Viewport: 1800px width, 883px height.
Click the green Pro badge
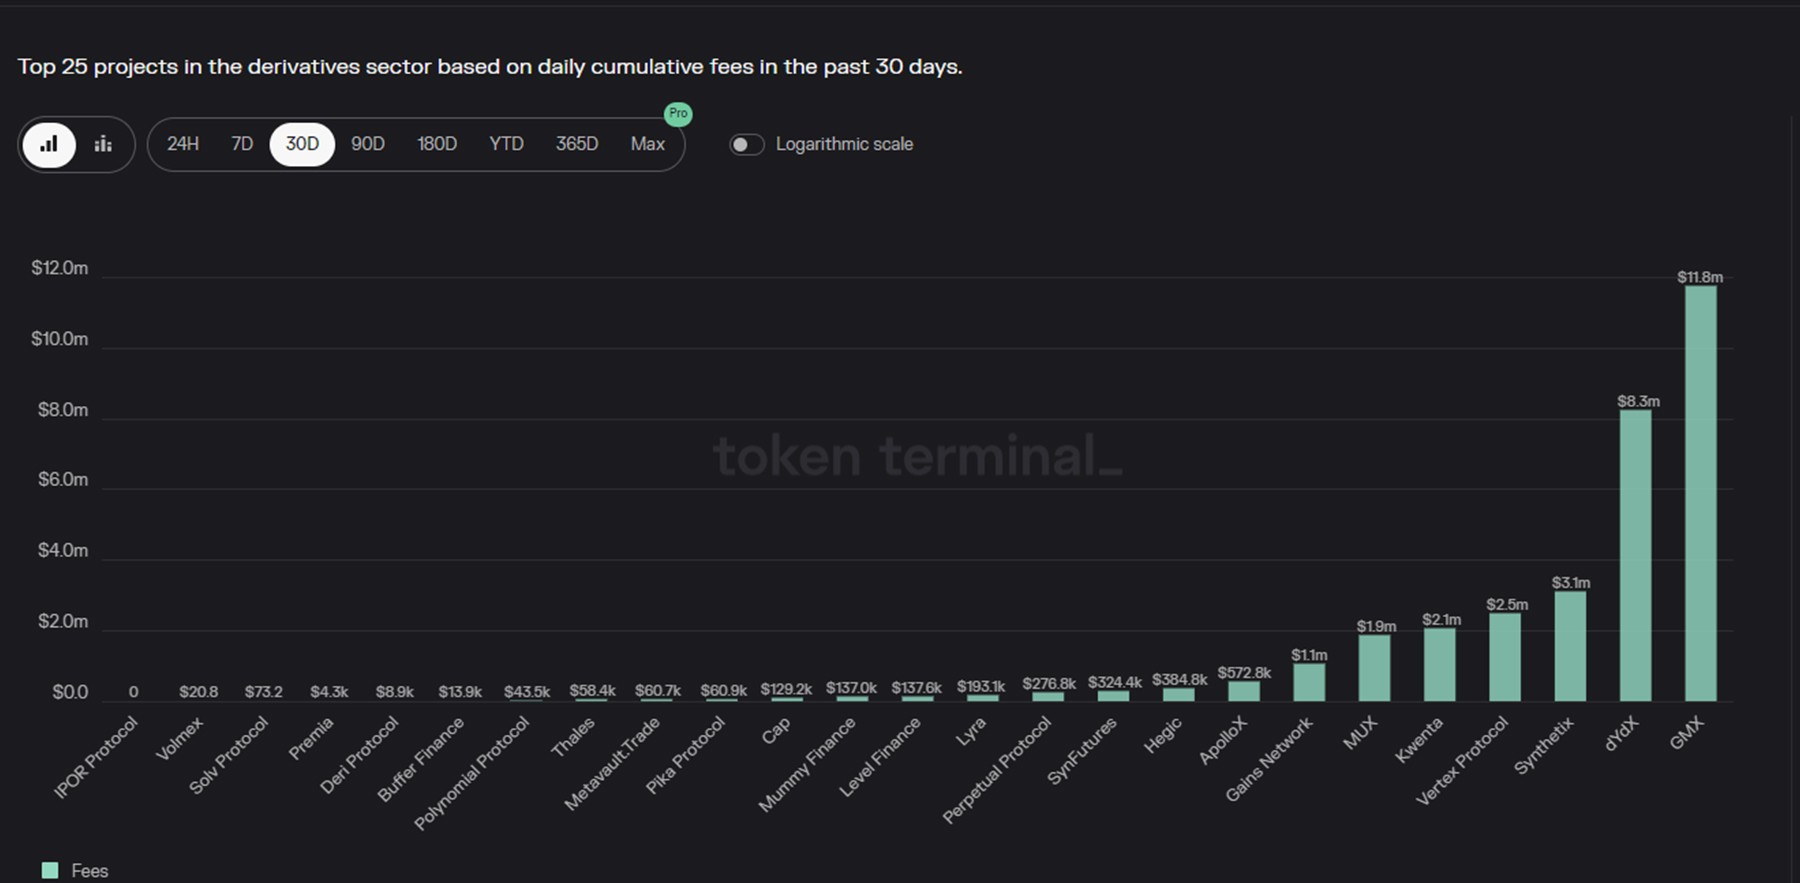click(x=678, y=113)
